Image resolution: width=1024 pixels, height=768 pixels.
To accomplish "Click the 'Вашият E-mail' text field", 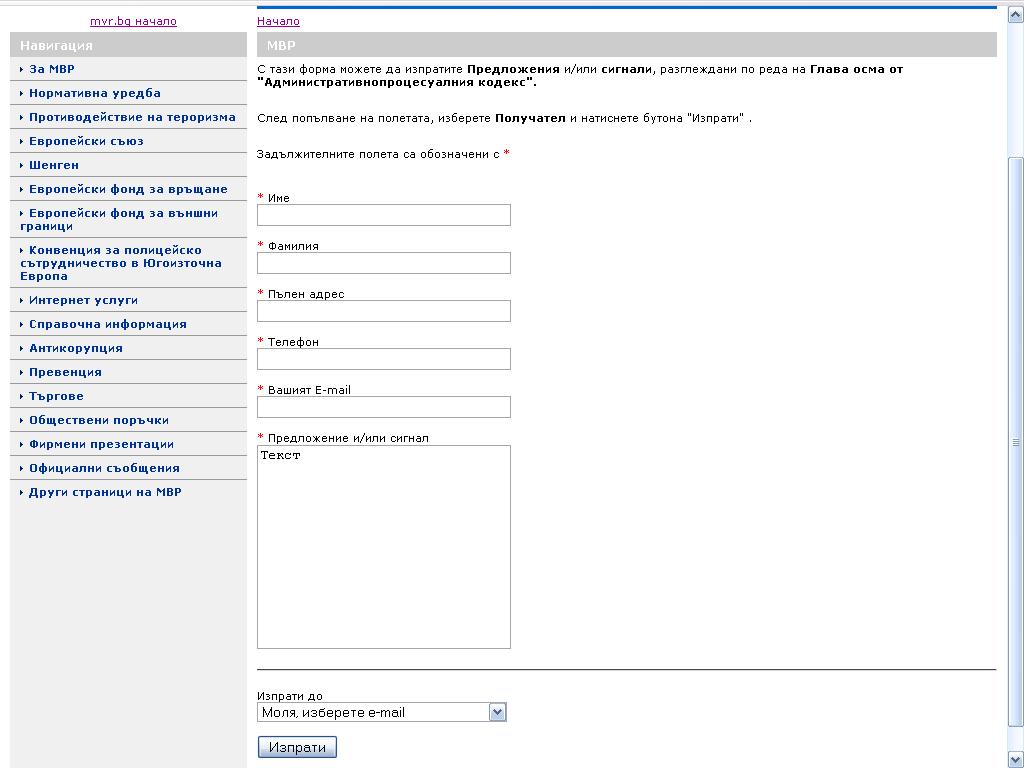I will (x=383, y=407).
